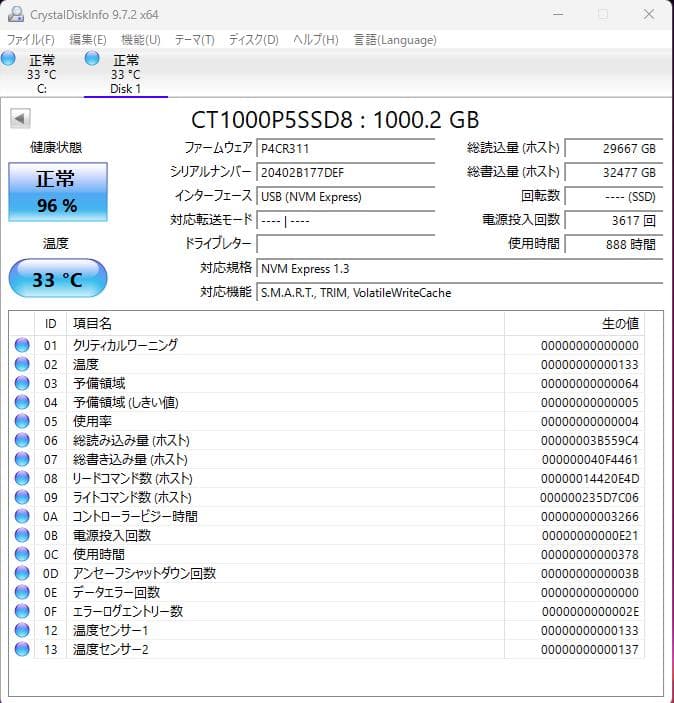Click raw value 0000000000003B
Viewport: 674px width, 703px height.
click(590, 573)
